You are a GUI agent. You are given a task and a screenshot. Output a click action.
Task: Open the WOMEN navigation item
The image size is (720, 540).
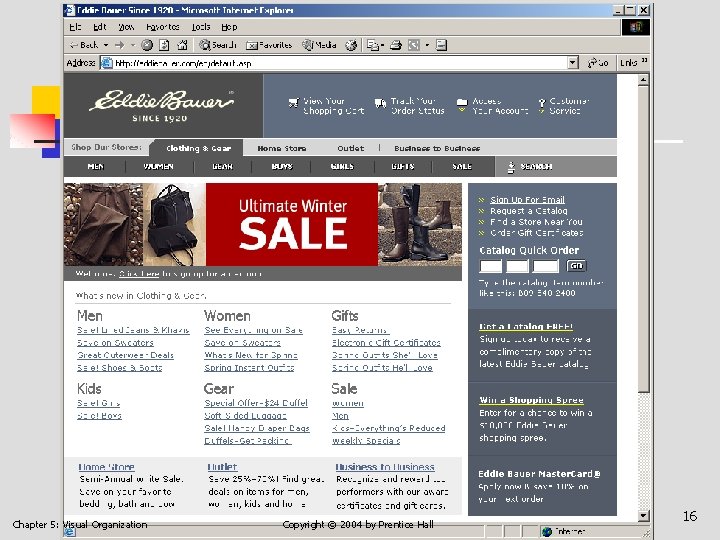point(158,167)
